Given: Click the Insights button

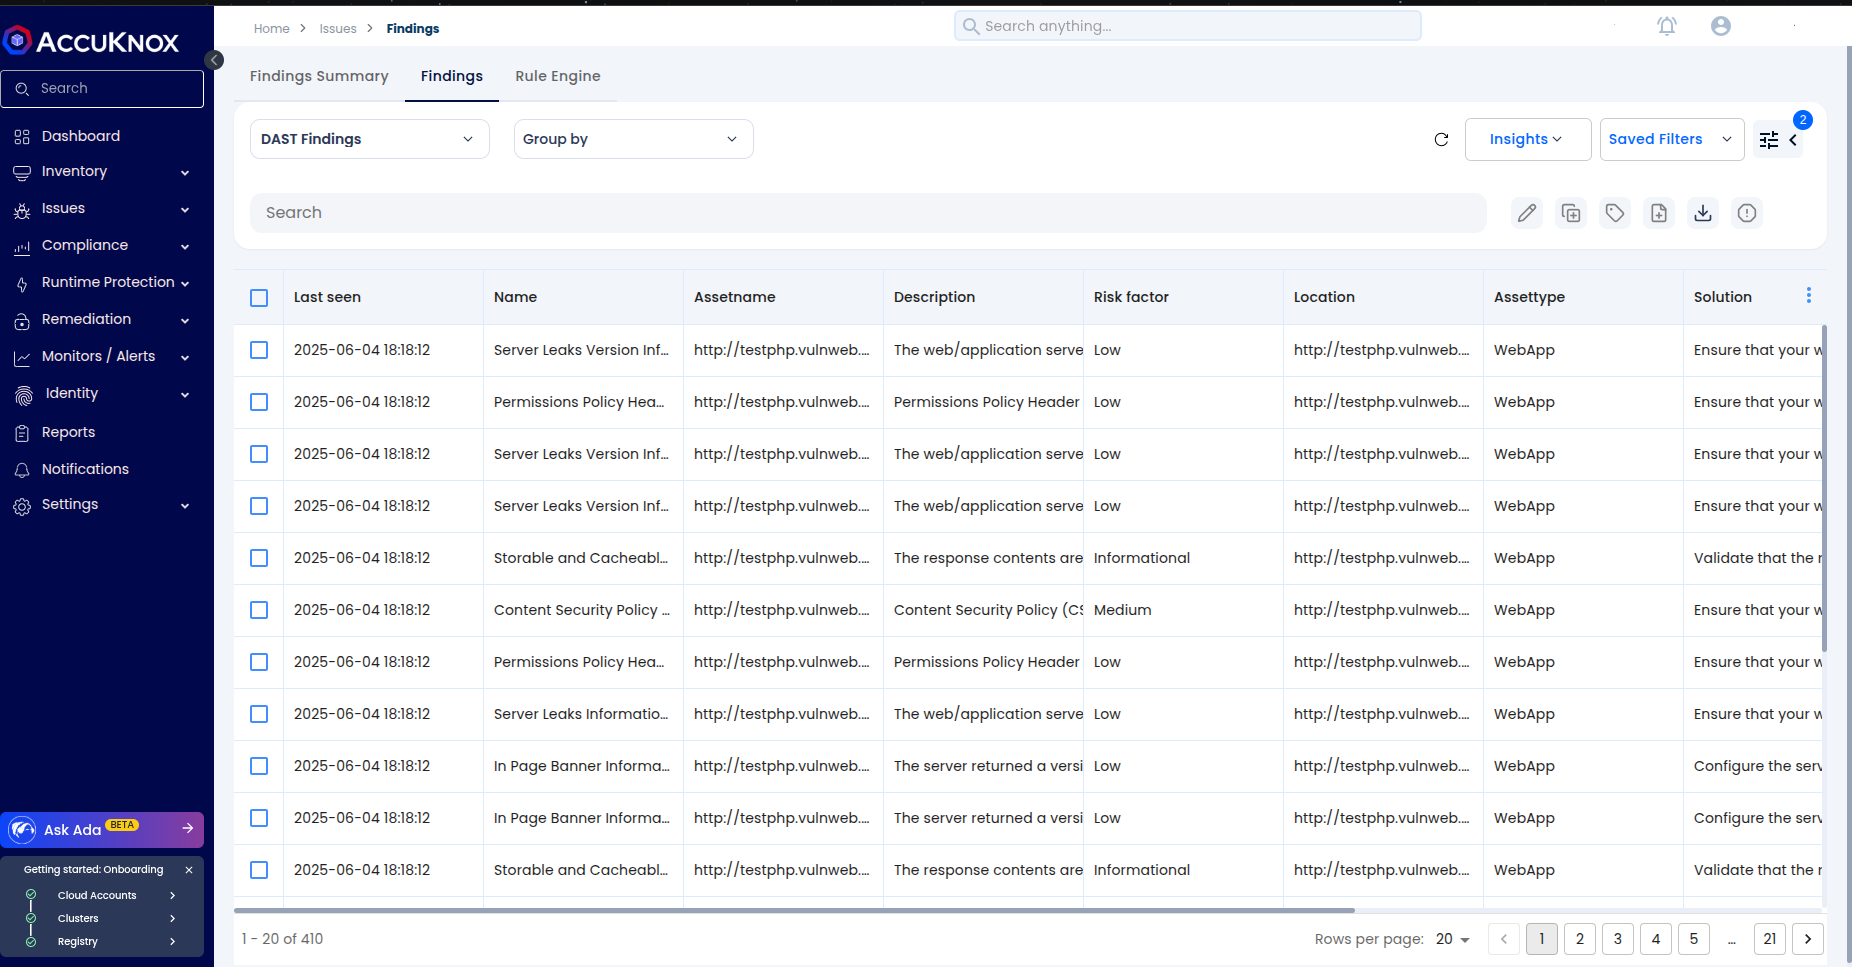Looking at the screenshot, I should pyautogui.click(x=1526, y=139).
